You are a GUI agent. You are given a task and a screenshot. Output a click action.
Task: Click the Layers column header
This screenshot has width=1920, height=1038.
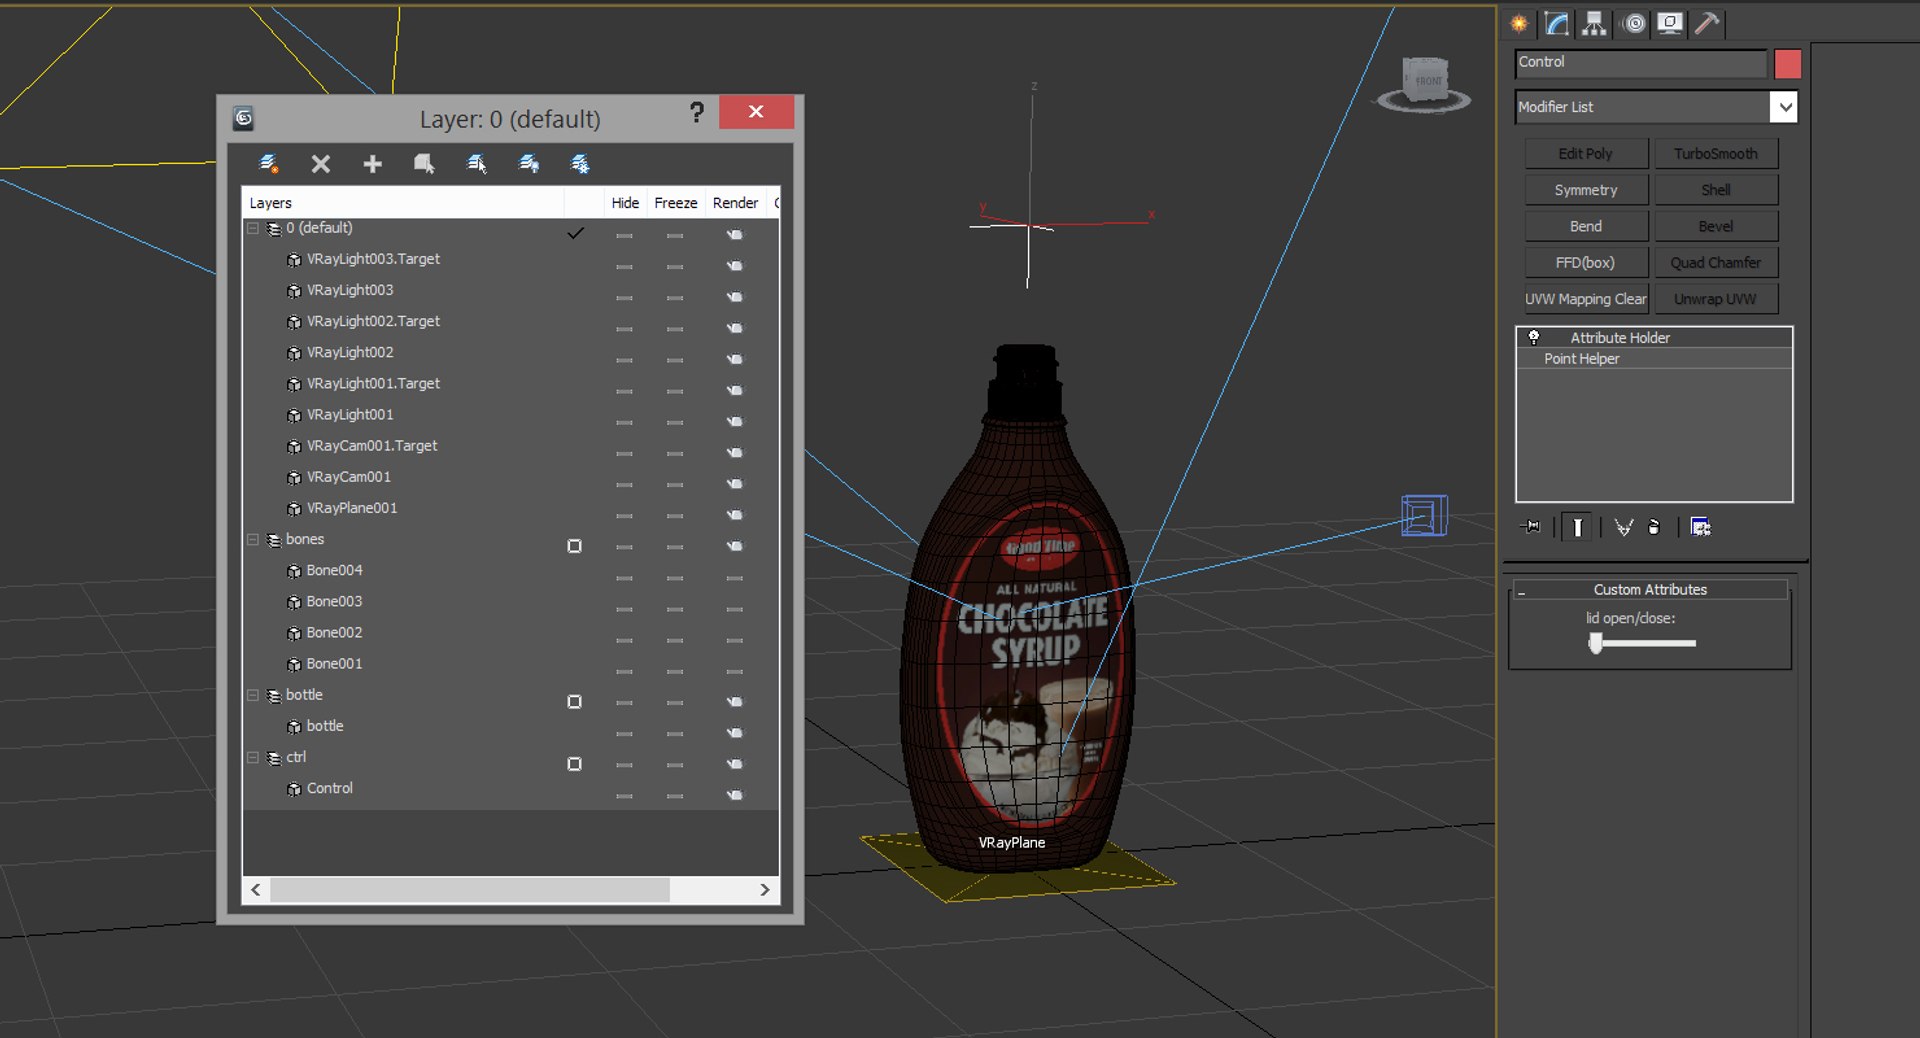[x=404, y=203]
